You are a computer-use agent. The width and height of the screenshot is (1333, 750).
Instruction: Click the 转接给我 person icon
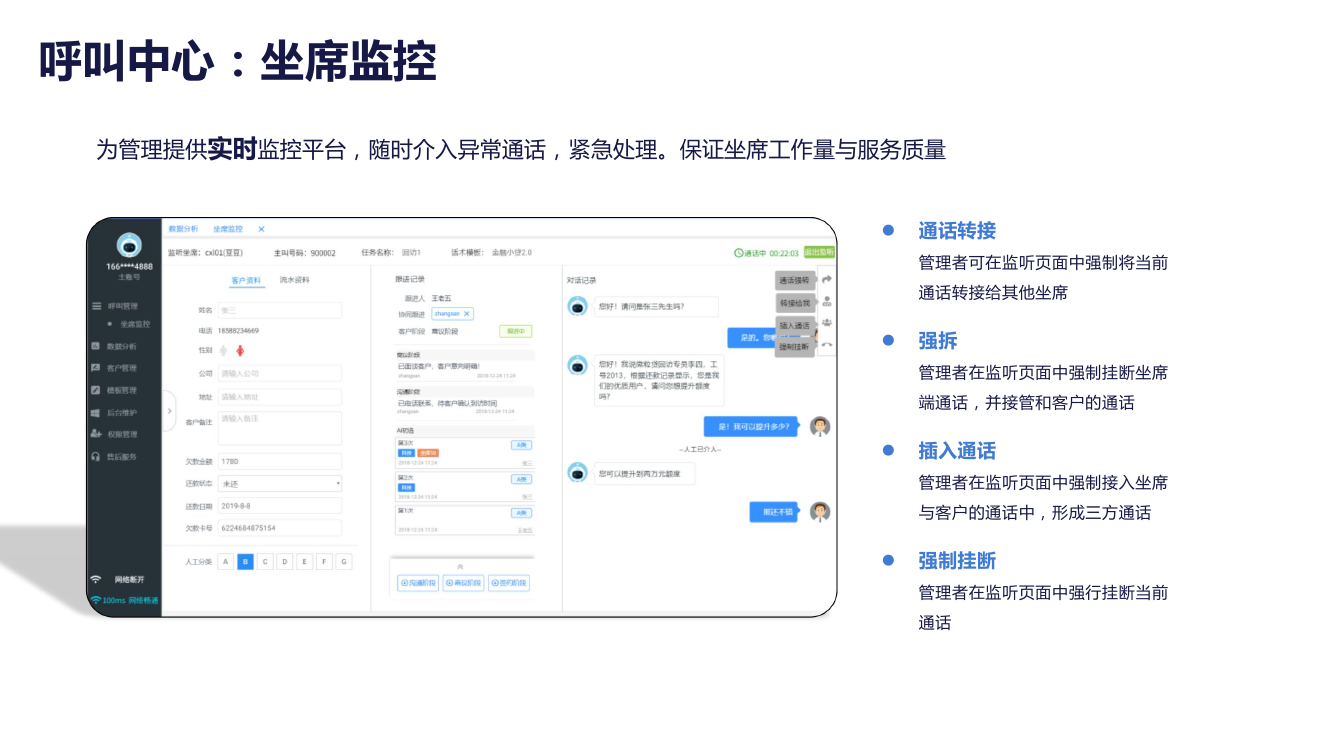[x=827, y=301]
